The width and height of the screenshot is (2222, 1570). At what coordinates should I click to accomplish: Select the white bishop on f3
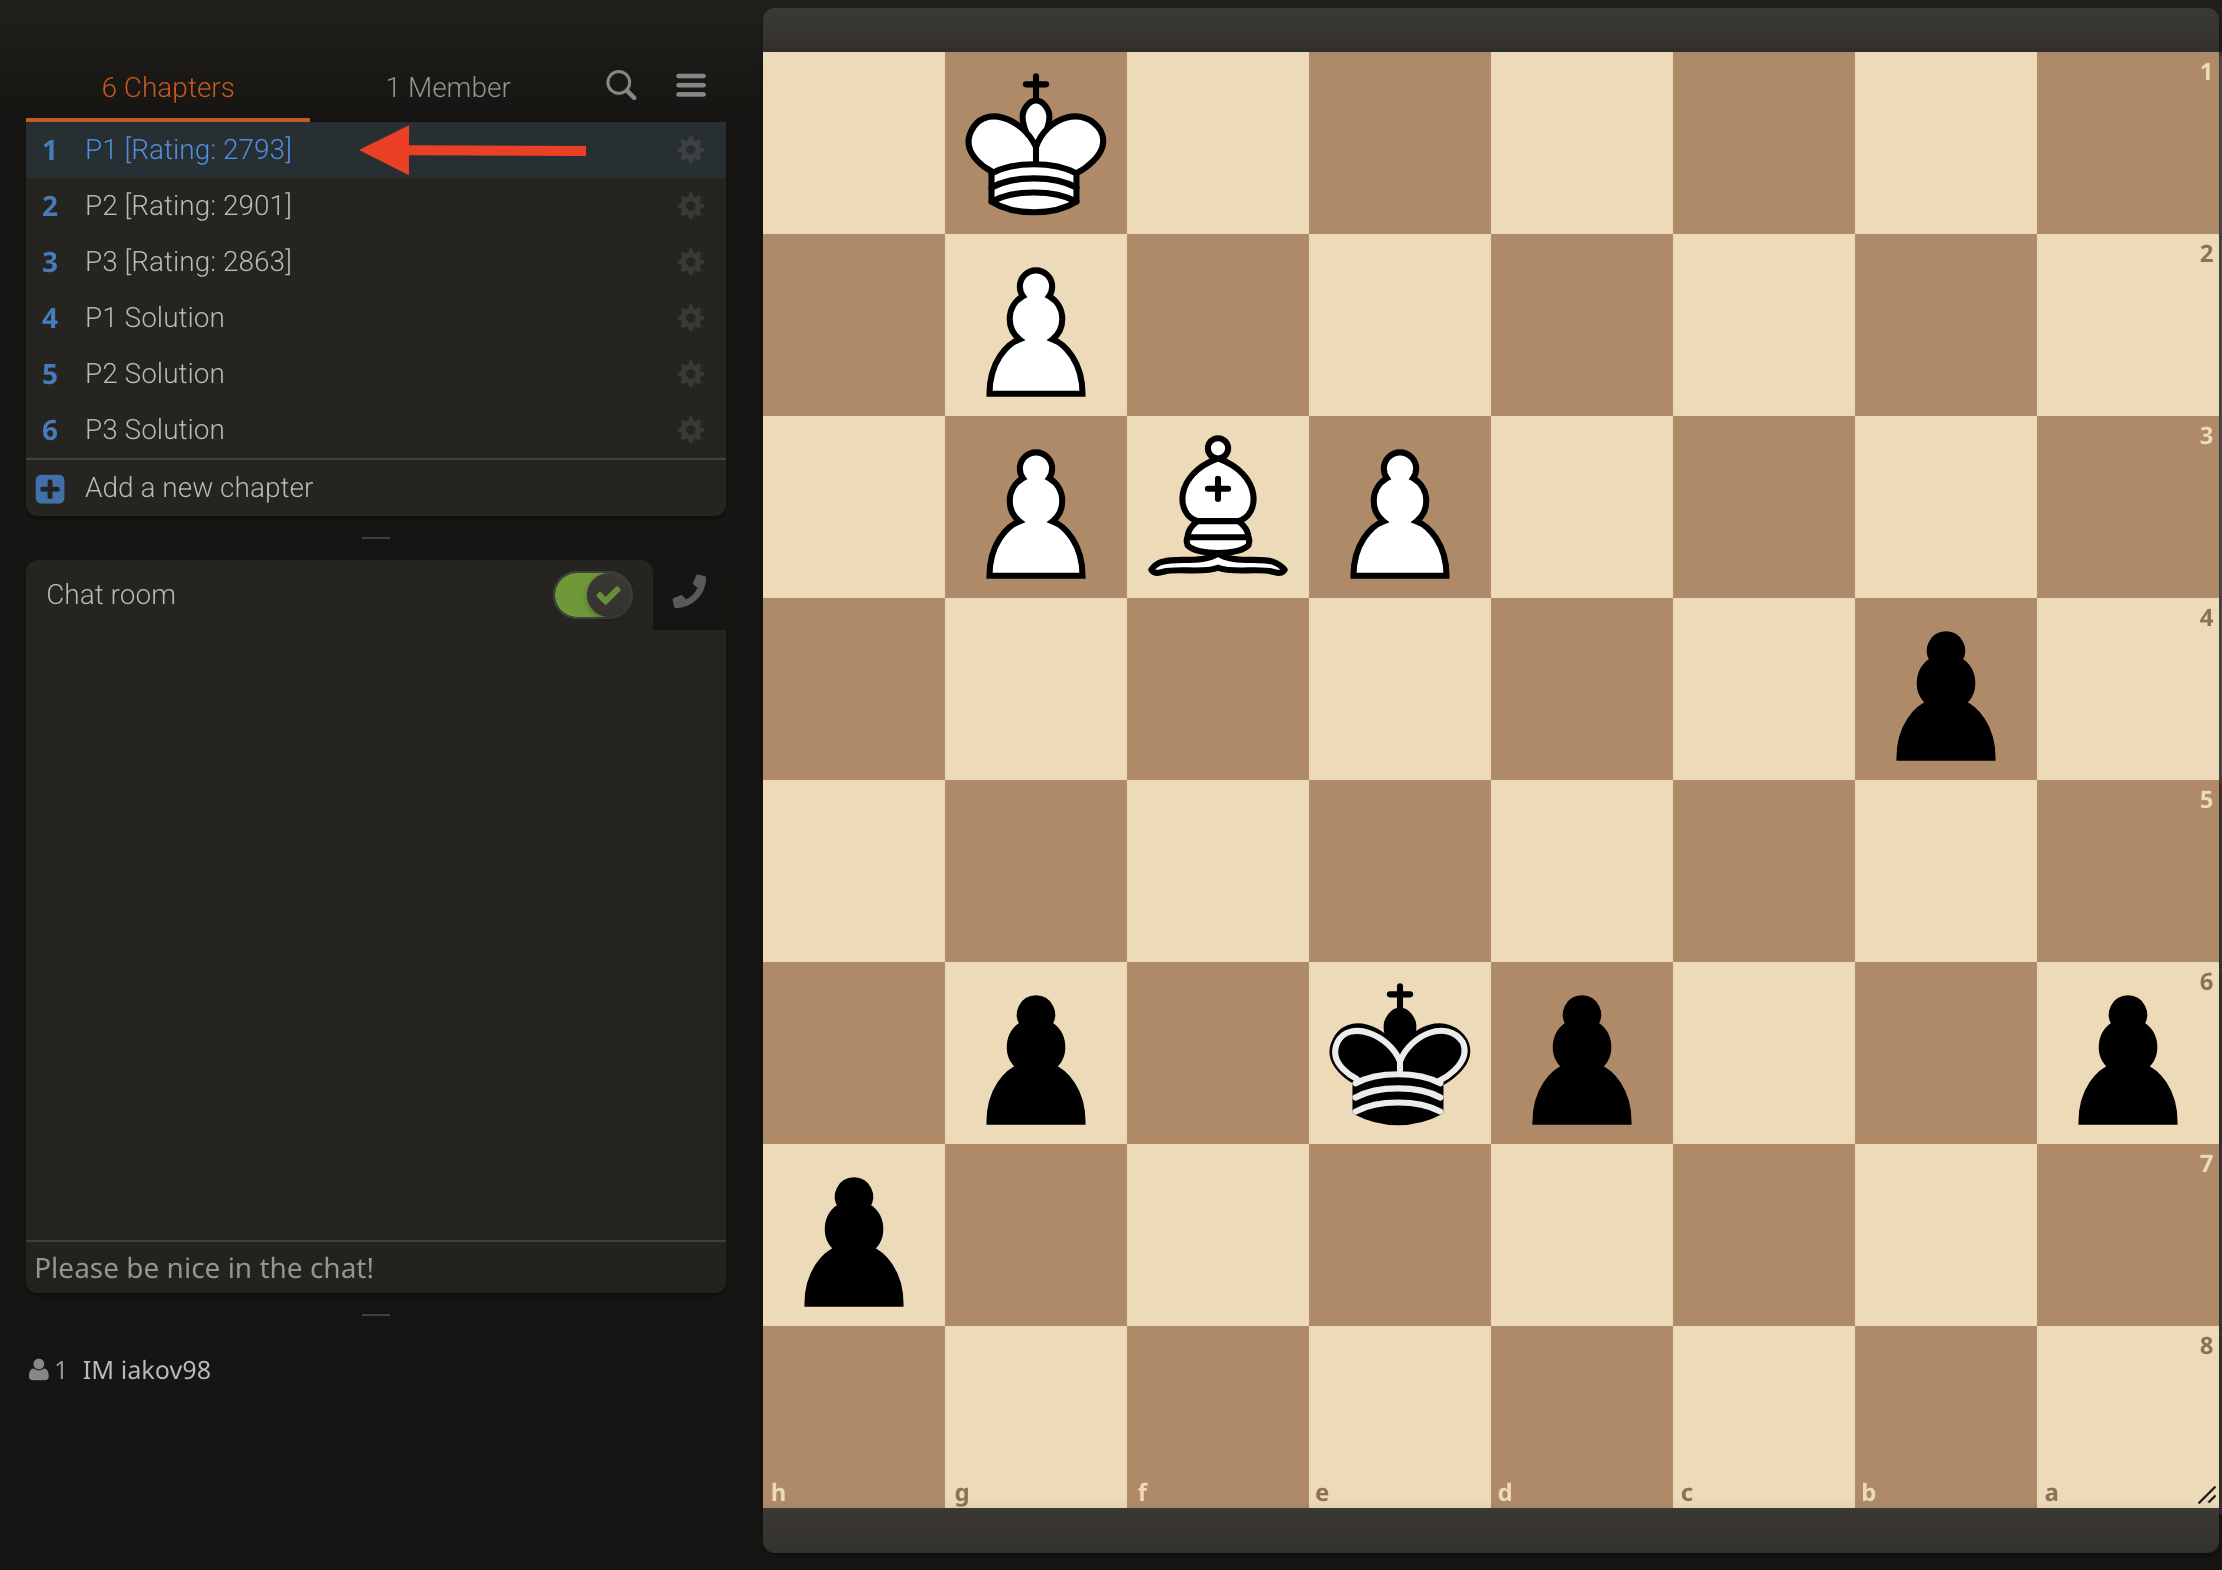tap(1217, 507)
